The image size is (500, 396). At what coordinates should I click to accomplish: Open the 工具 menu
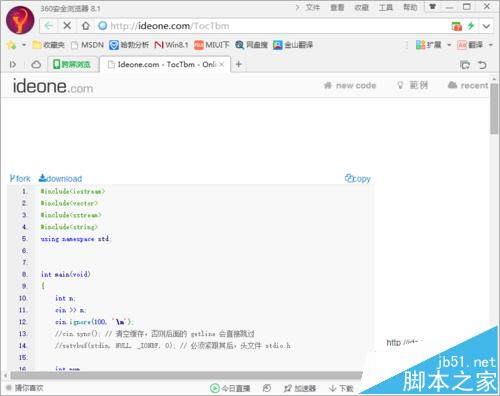coord(386,7)
